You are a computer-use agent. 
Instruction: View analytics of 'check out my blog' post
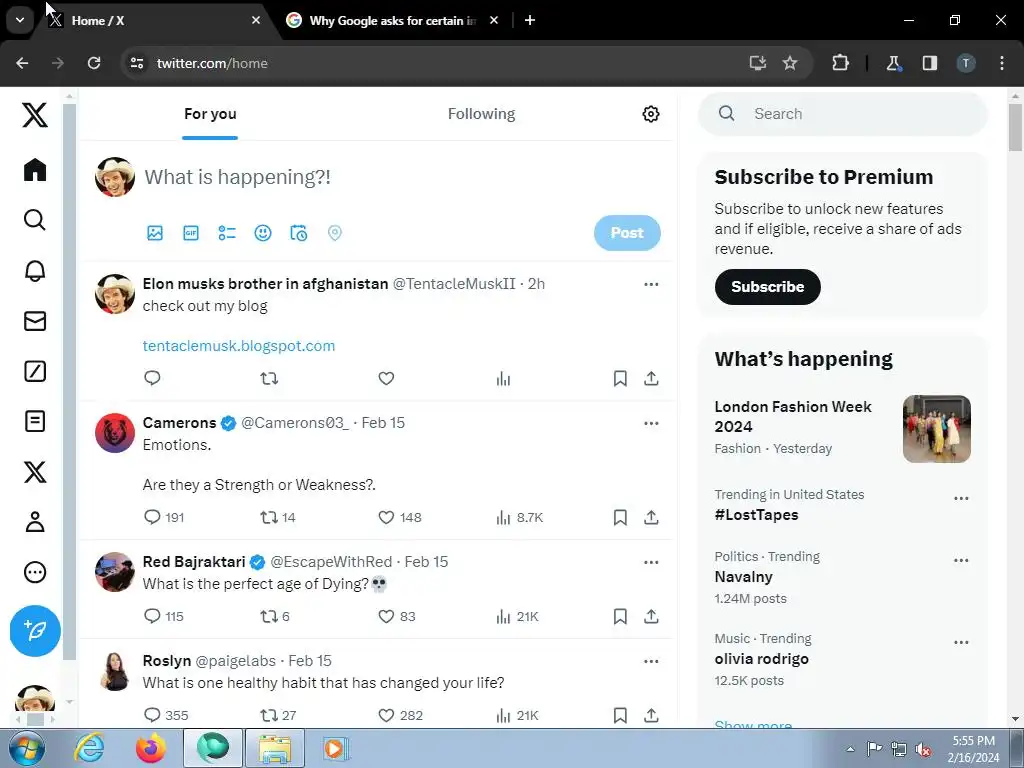click(503, 378)
